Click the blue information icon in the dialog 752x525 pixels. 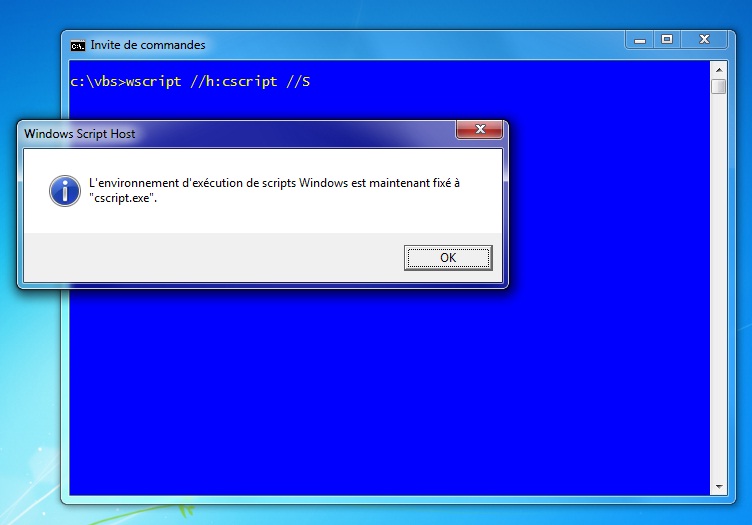point(65,190)
